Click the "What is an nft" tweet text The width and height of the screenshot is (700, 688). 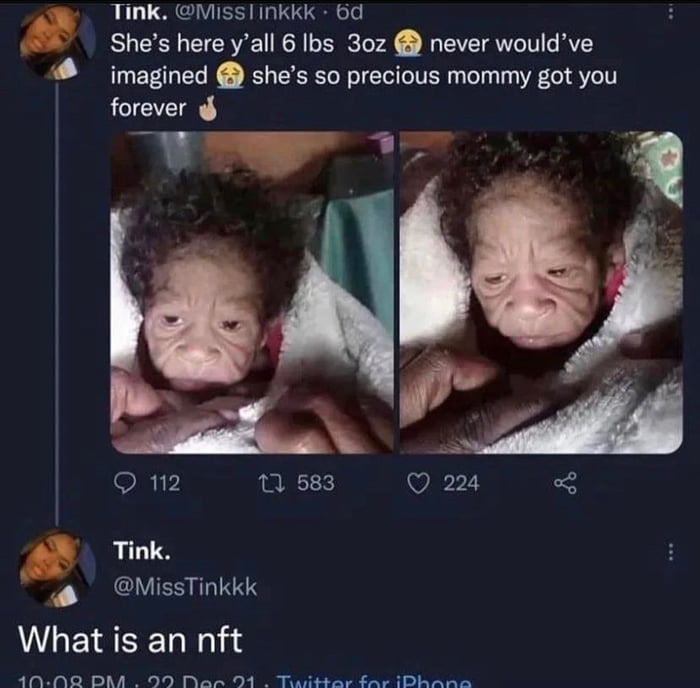pyautogui.click(x=130, y=640)
